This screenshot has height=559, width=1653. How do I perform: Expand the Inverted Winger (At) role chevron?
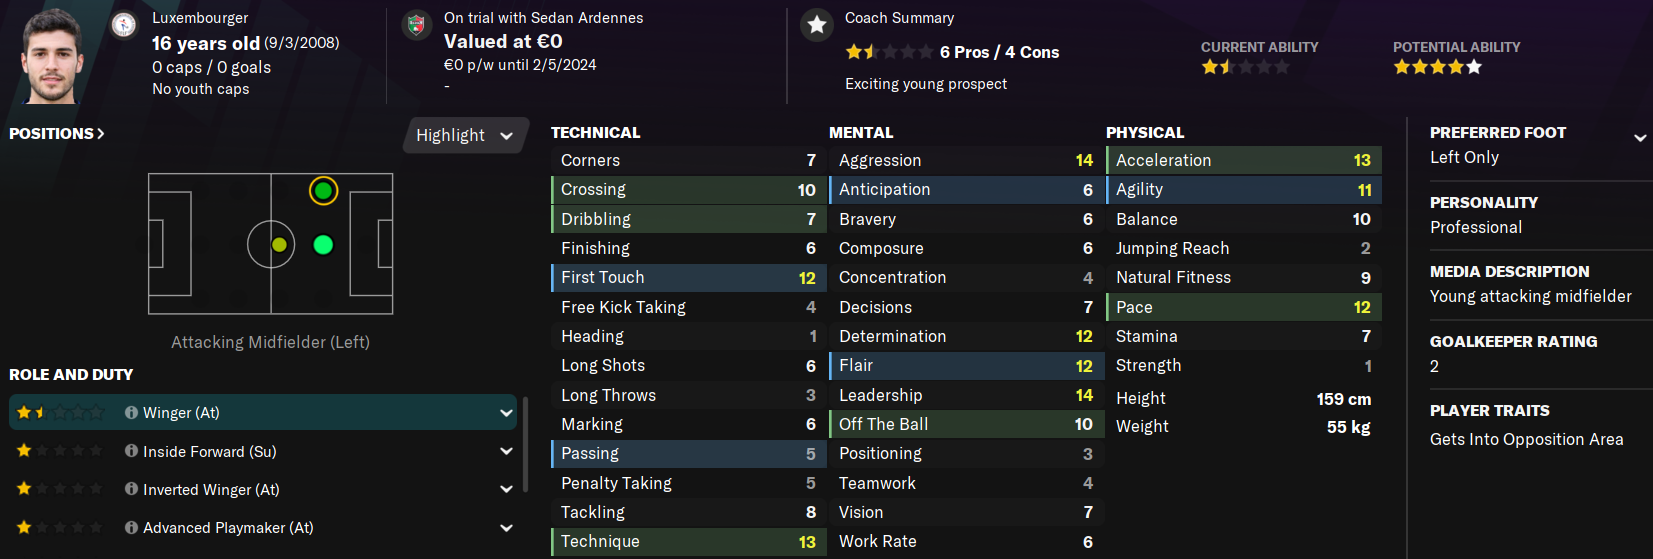506,489
